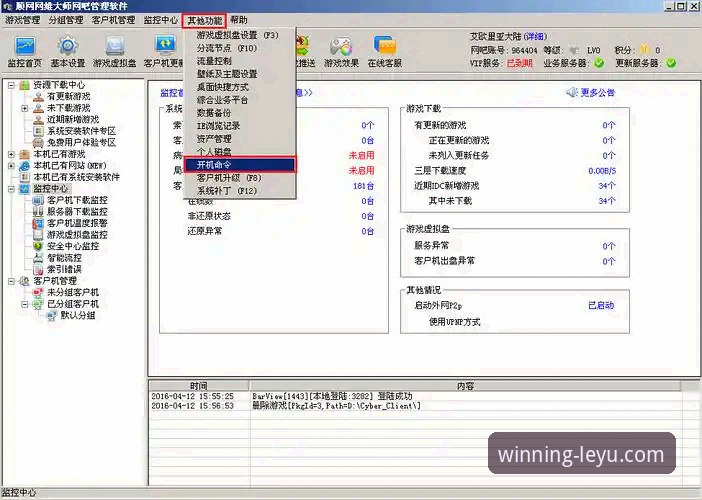Open the 客户机管理 menu in menu bar
Image resolution: width=702 pixels, height=500 pixels.
[x=113, y=20]
